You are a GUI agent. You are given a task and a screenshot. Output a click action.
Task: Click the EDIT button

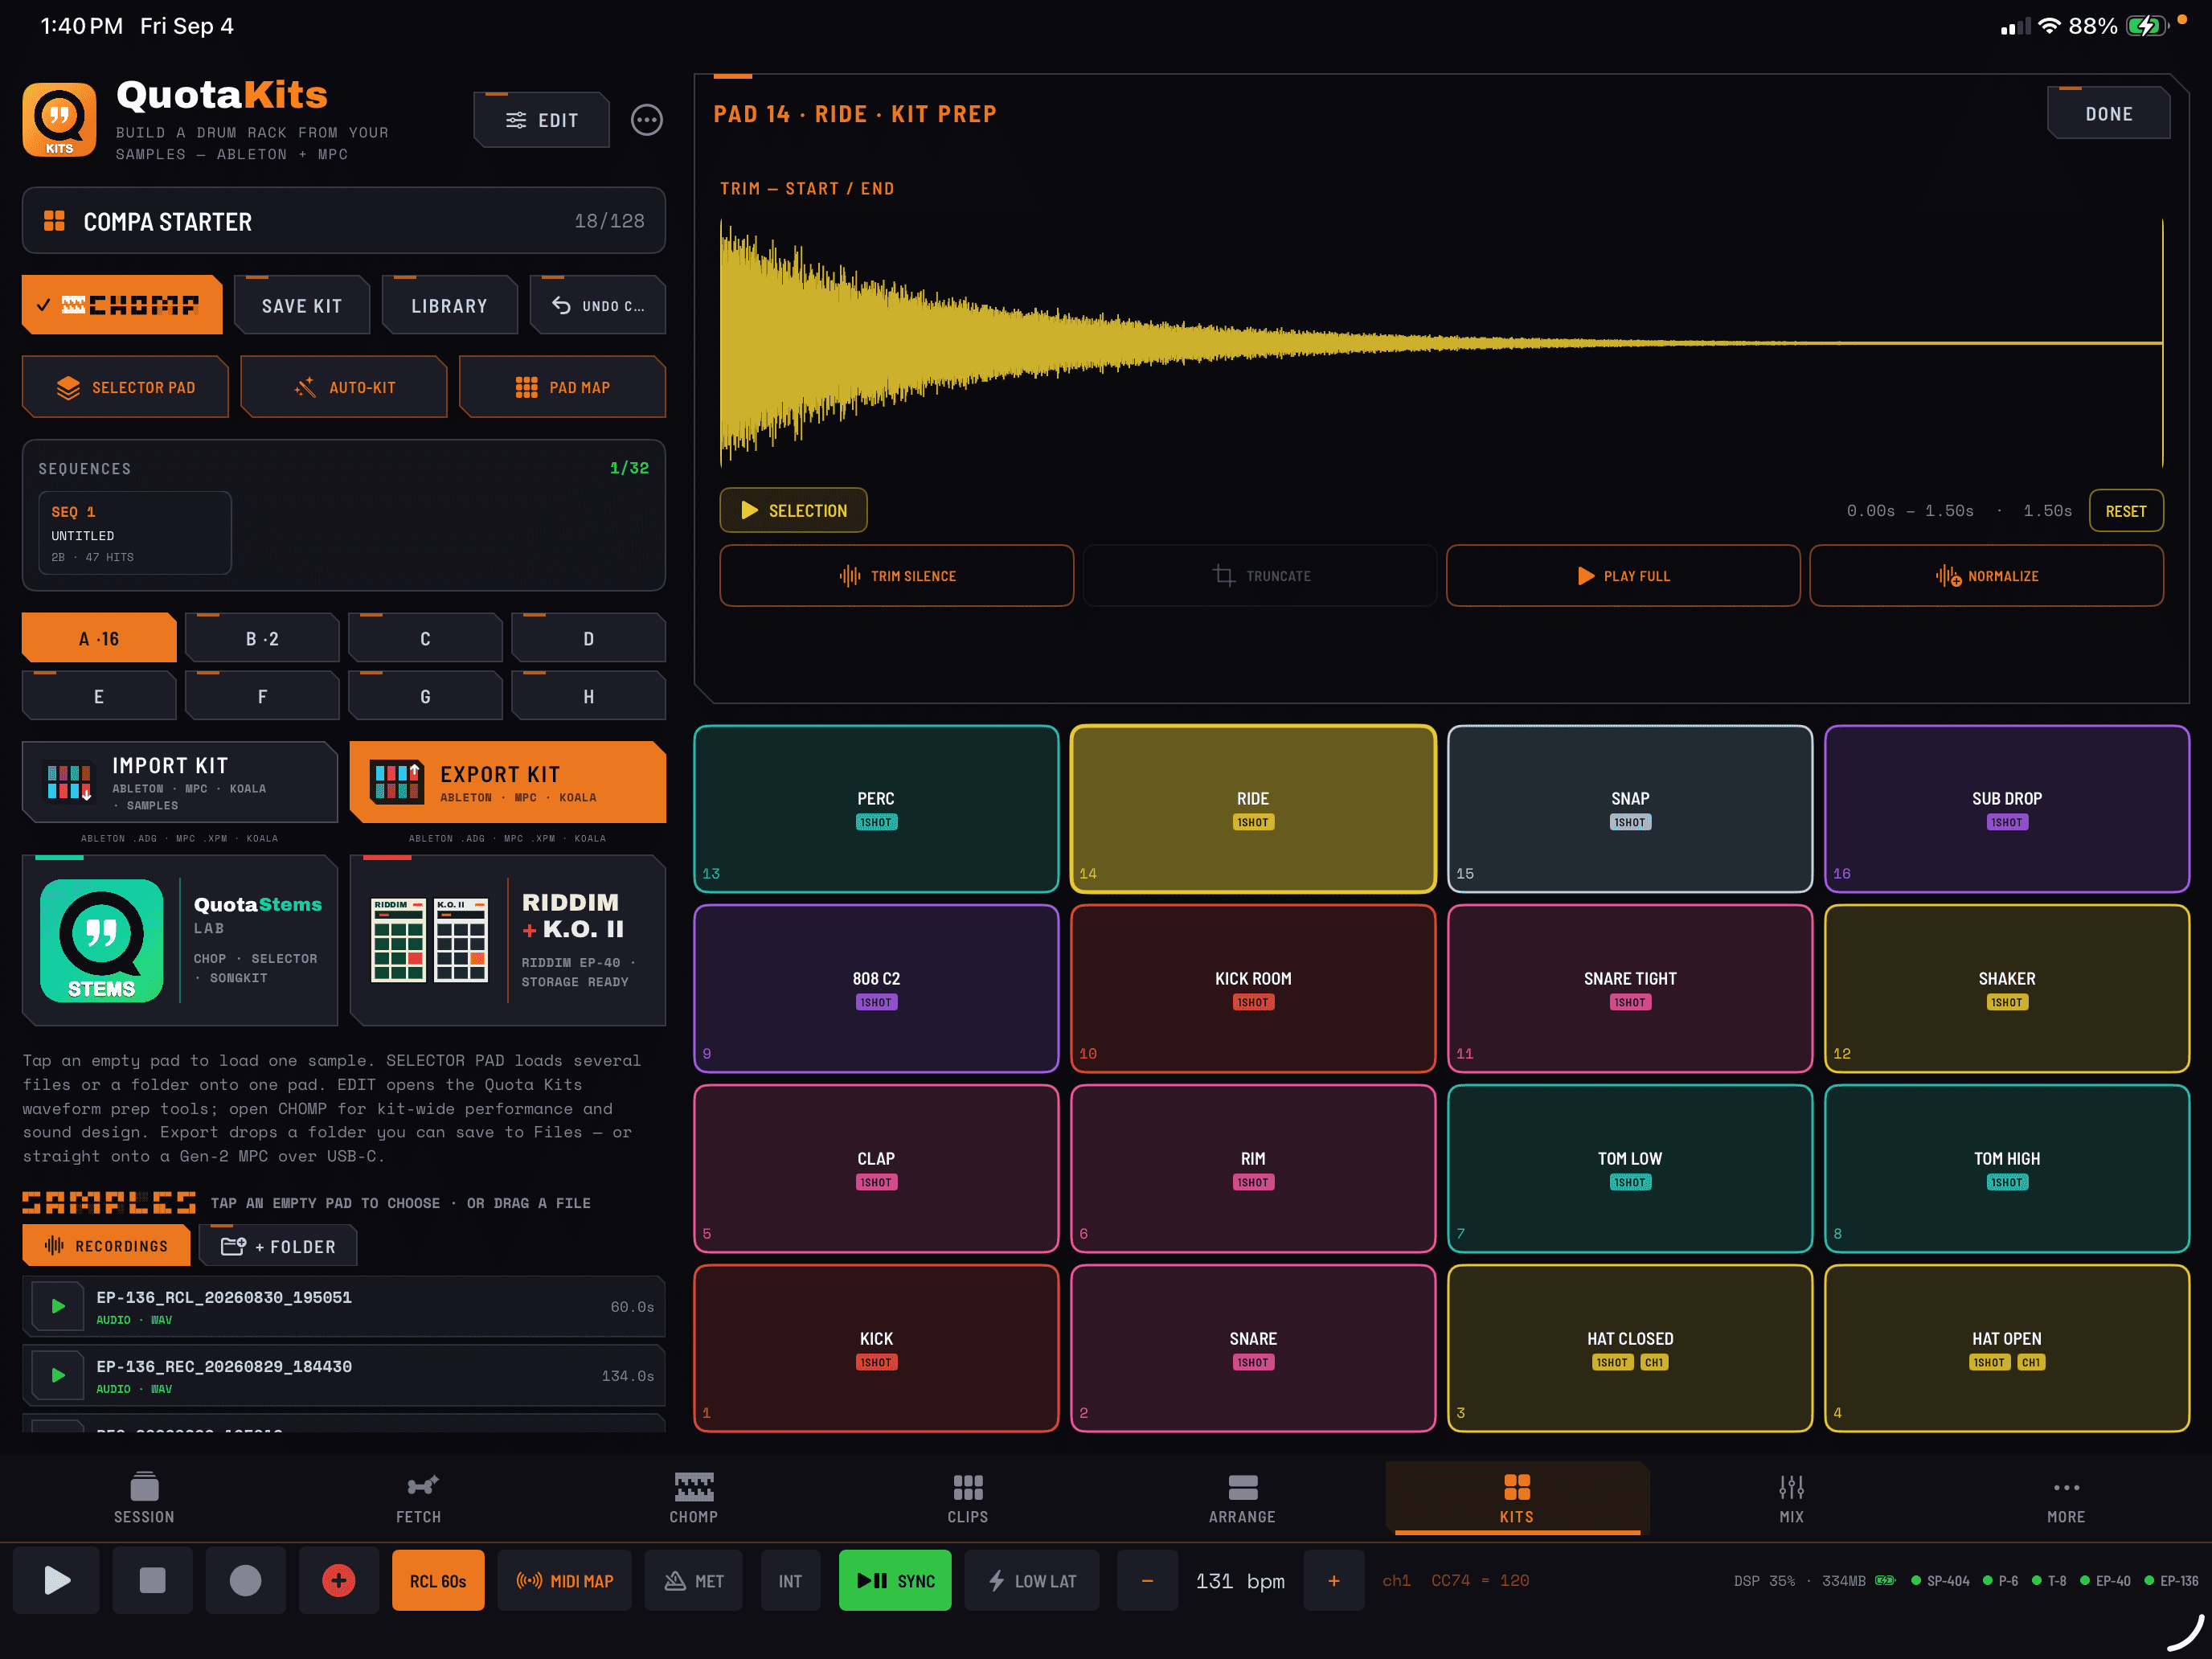click(x=541, y=120)
